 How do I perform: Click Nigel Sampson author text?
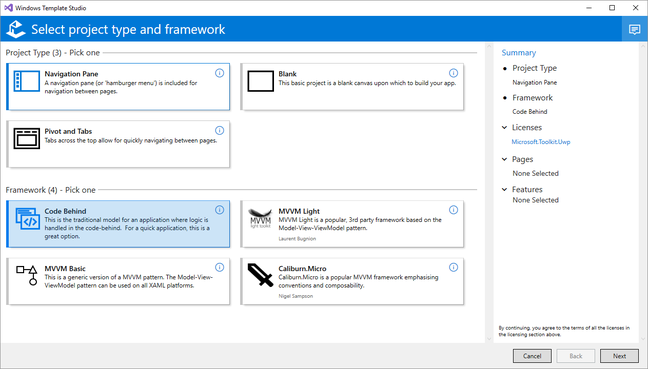pyautogui.click(x=295, y=296)
